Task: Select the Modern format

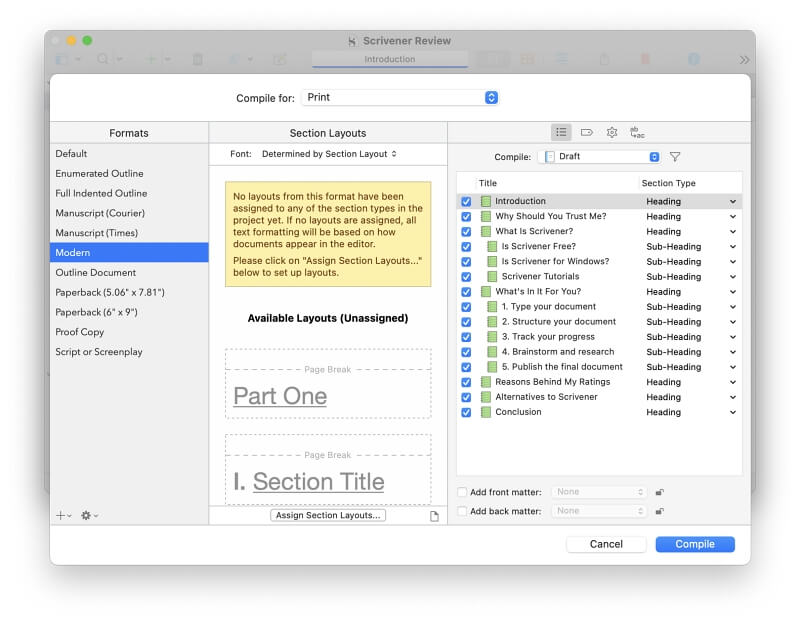Action: pyautogui.click(x=129, y=253)
